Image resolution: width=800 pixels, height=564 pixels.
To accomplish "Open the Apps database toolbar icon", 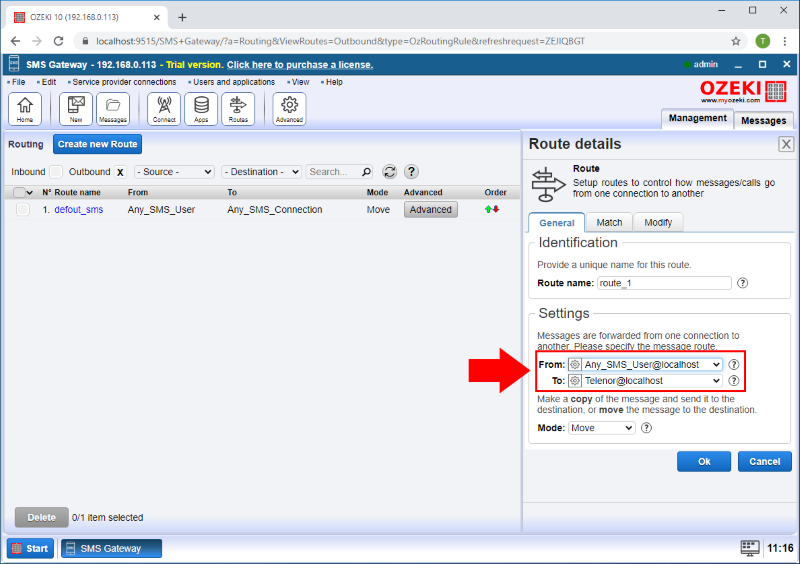I will [x=201, y=109].
